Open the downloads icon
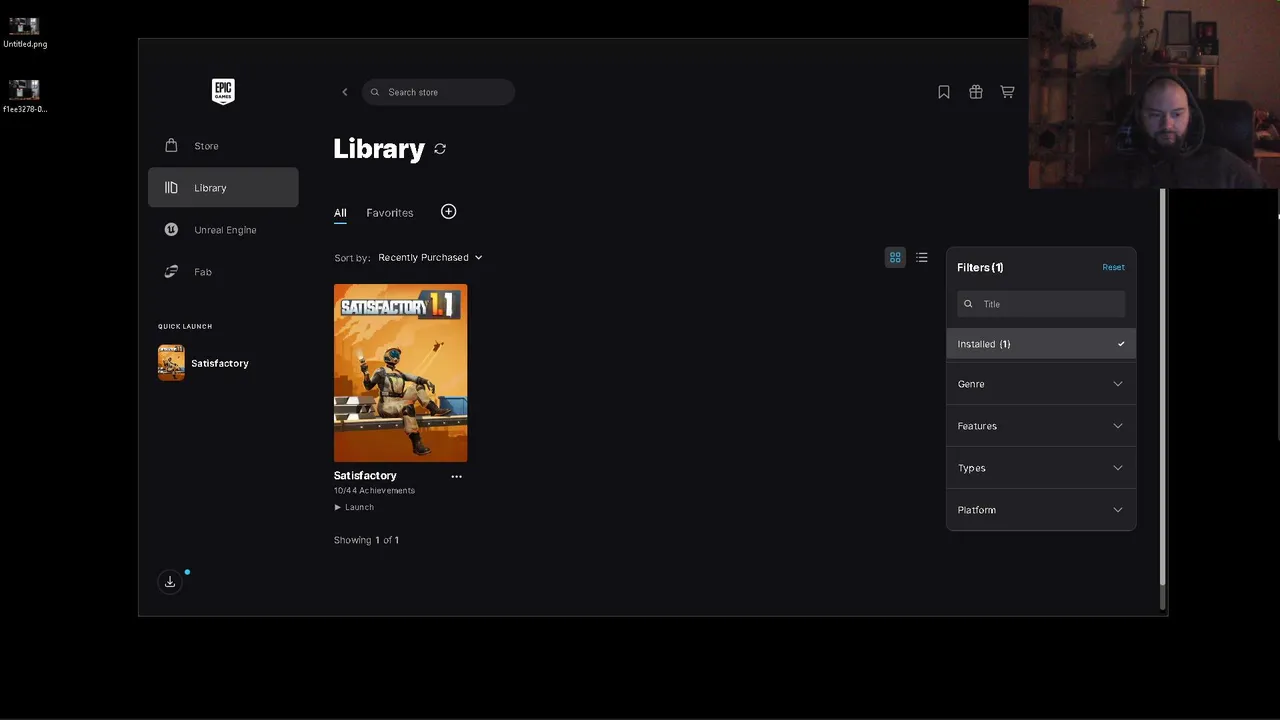1280x720 pixels. tap(170, 582)
